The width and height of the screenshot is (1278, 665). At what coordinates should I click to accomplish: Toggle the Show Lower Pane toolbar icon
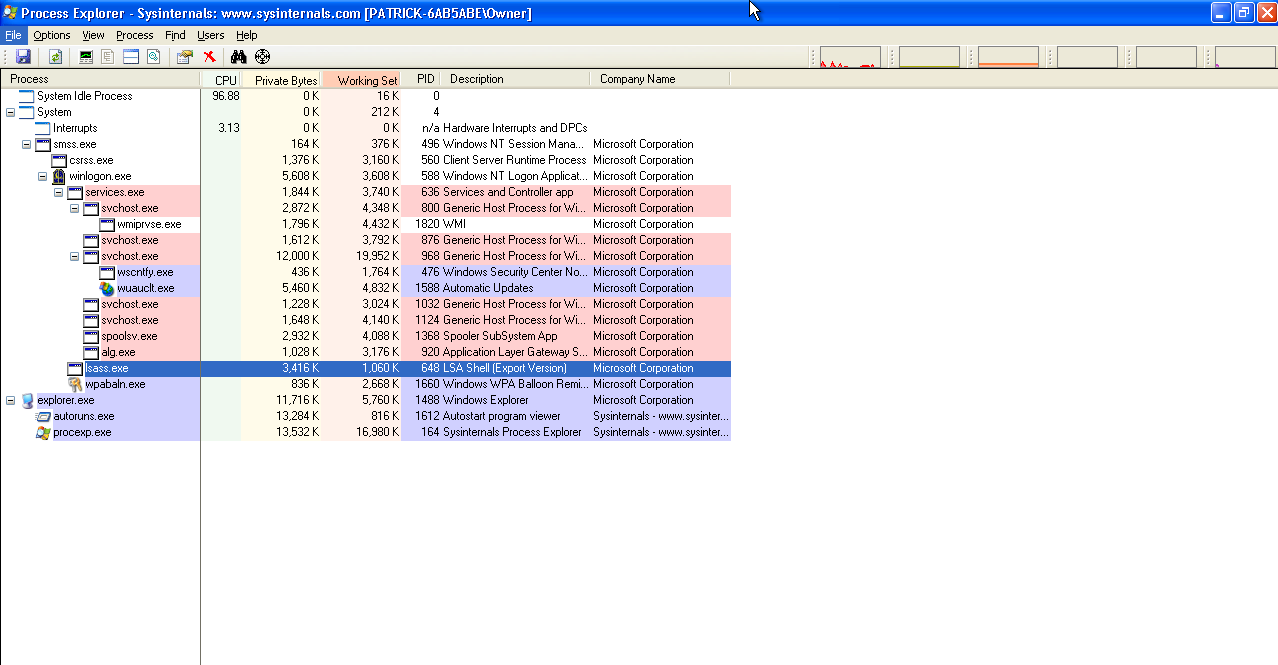click(131, 57)
